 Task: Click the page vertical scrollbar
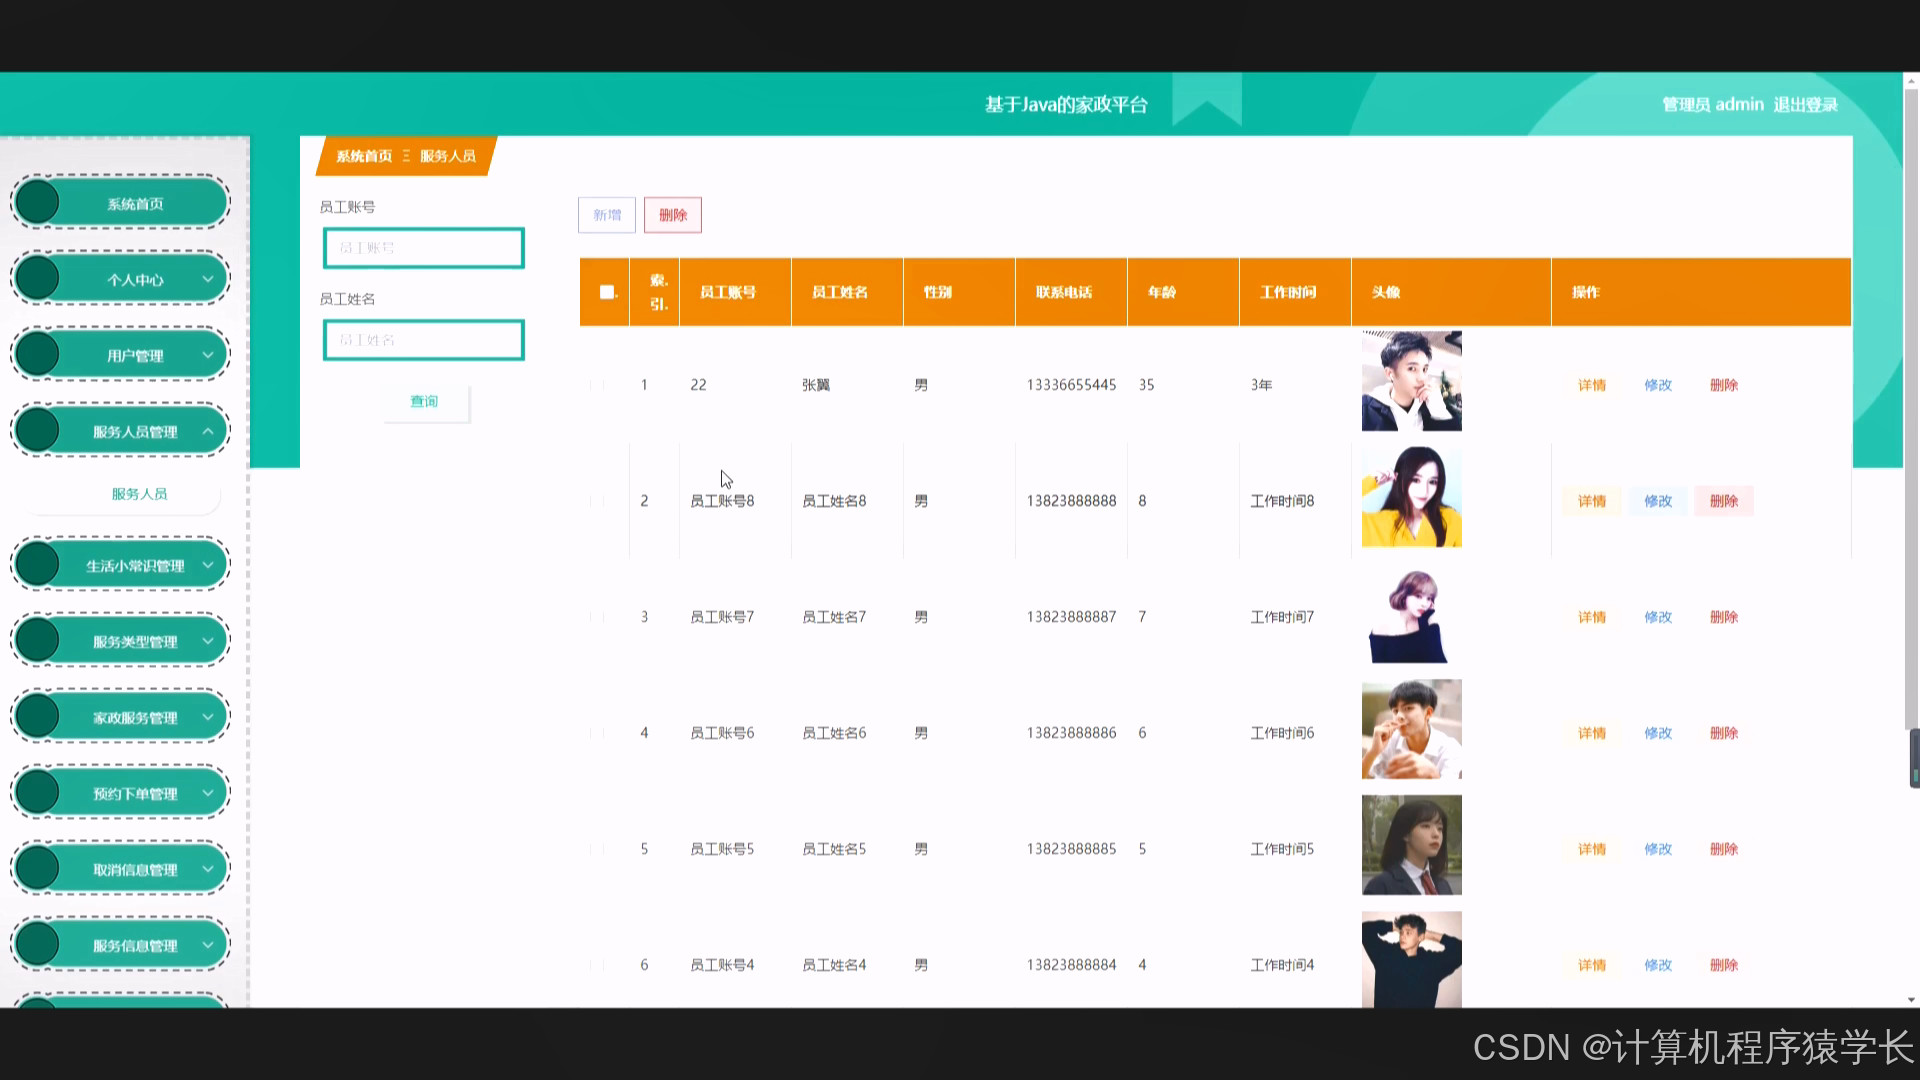pos(1911,400)
